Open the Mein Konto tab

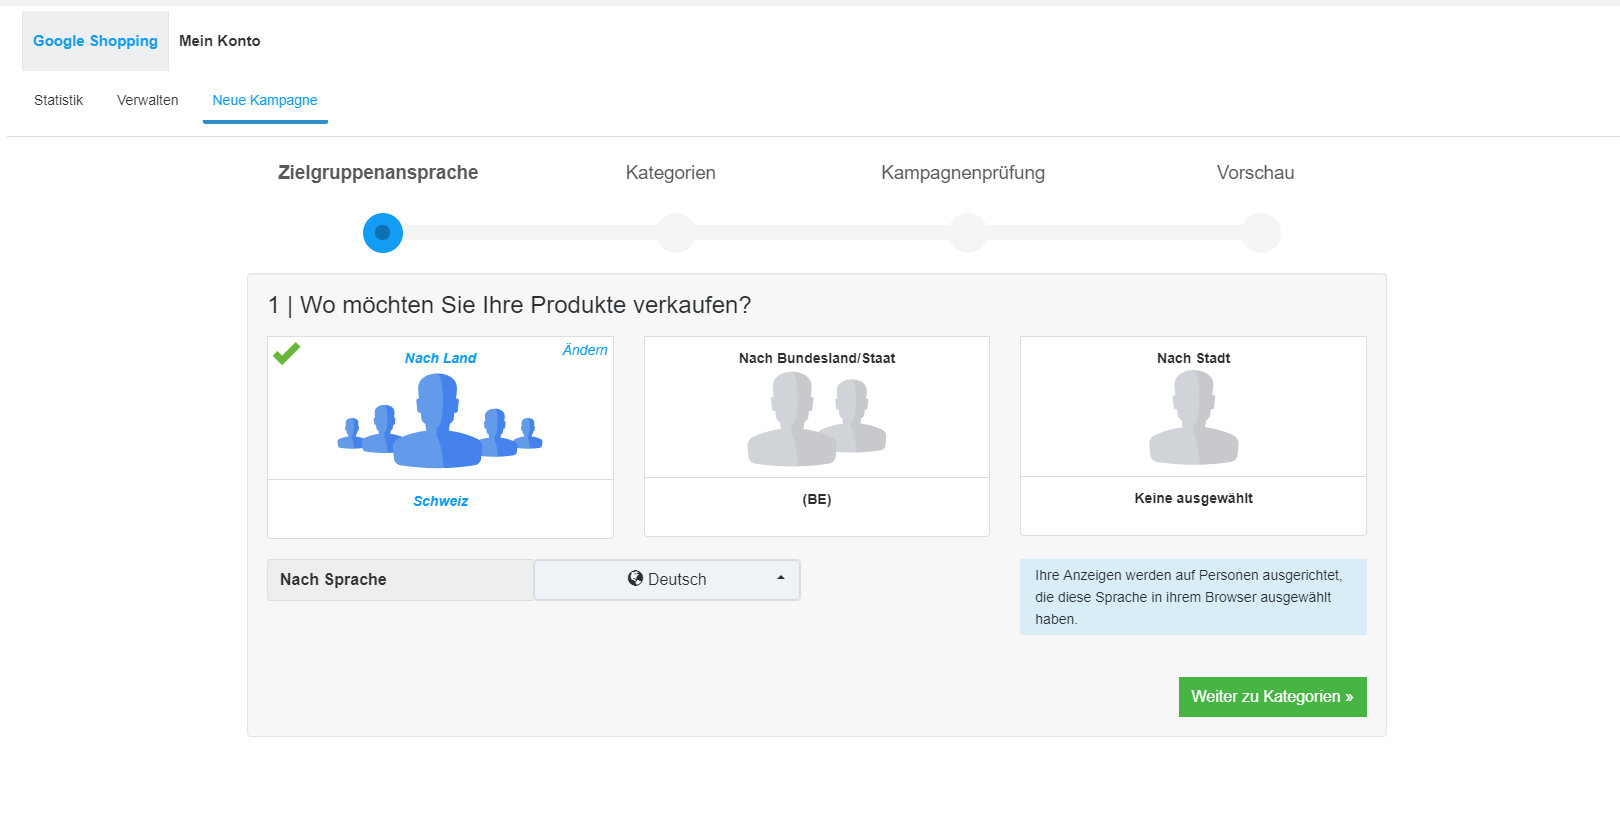click(220, 41)
